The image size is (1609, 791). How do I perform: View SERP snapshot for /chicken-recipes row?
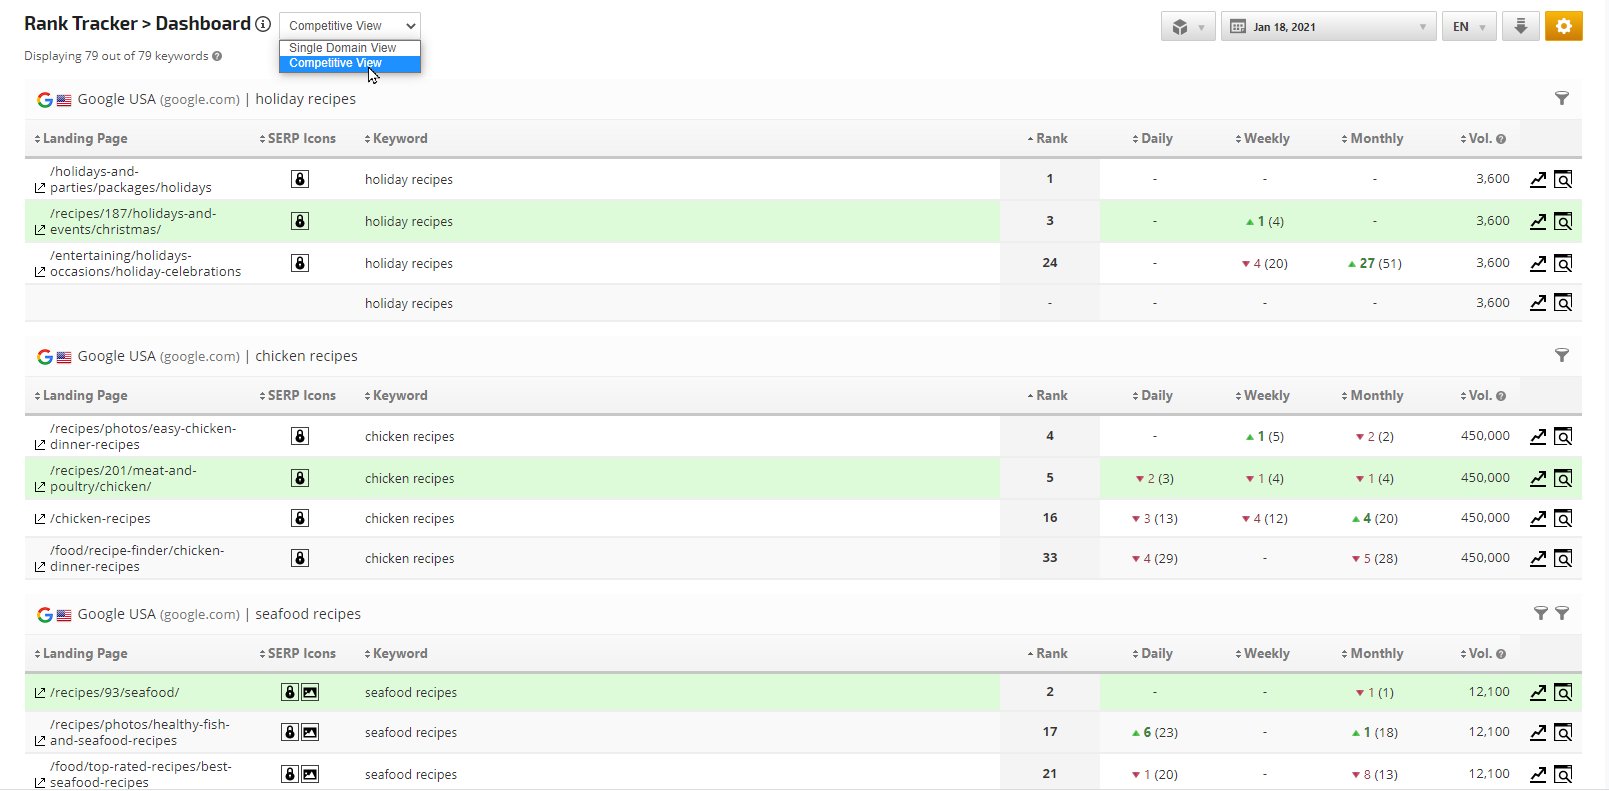pos(1563,518)
